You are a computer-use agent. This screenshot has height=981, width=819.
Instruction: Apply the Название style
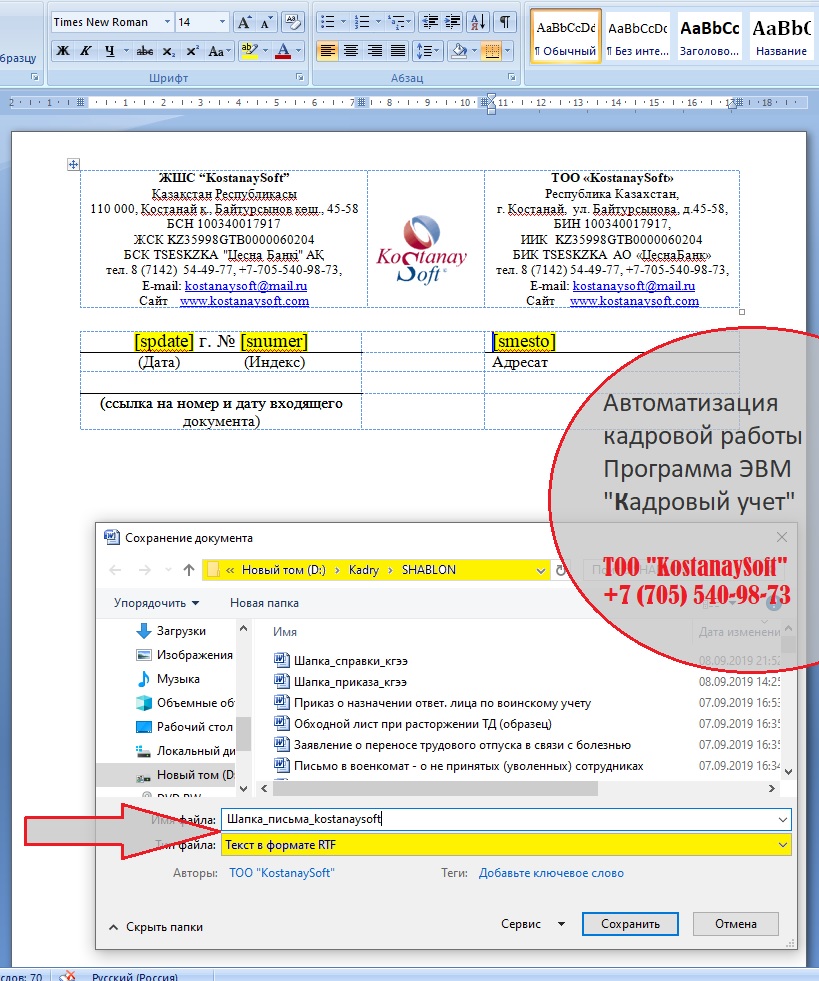781,37
